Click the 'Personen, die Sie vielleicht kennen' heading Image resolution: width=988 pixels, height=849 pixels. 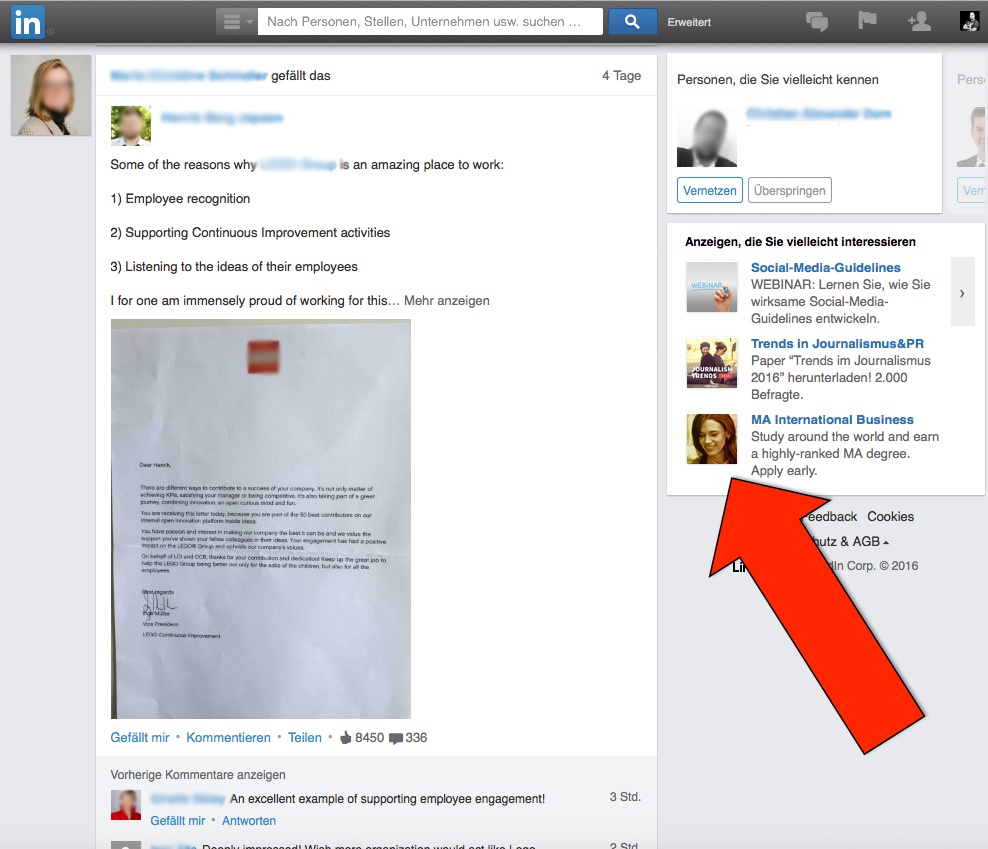point(778,79)
